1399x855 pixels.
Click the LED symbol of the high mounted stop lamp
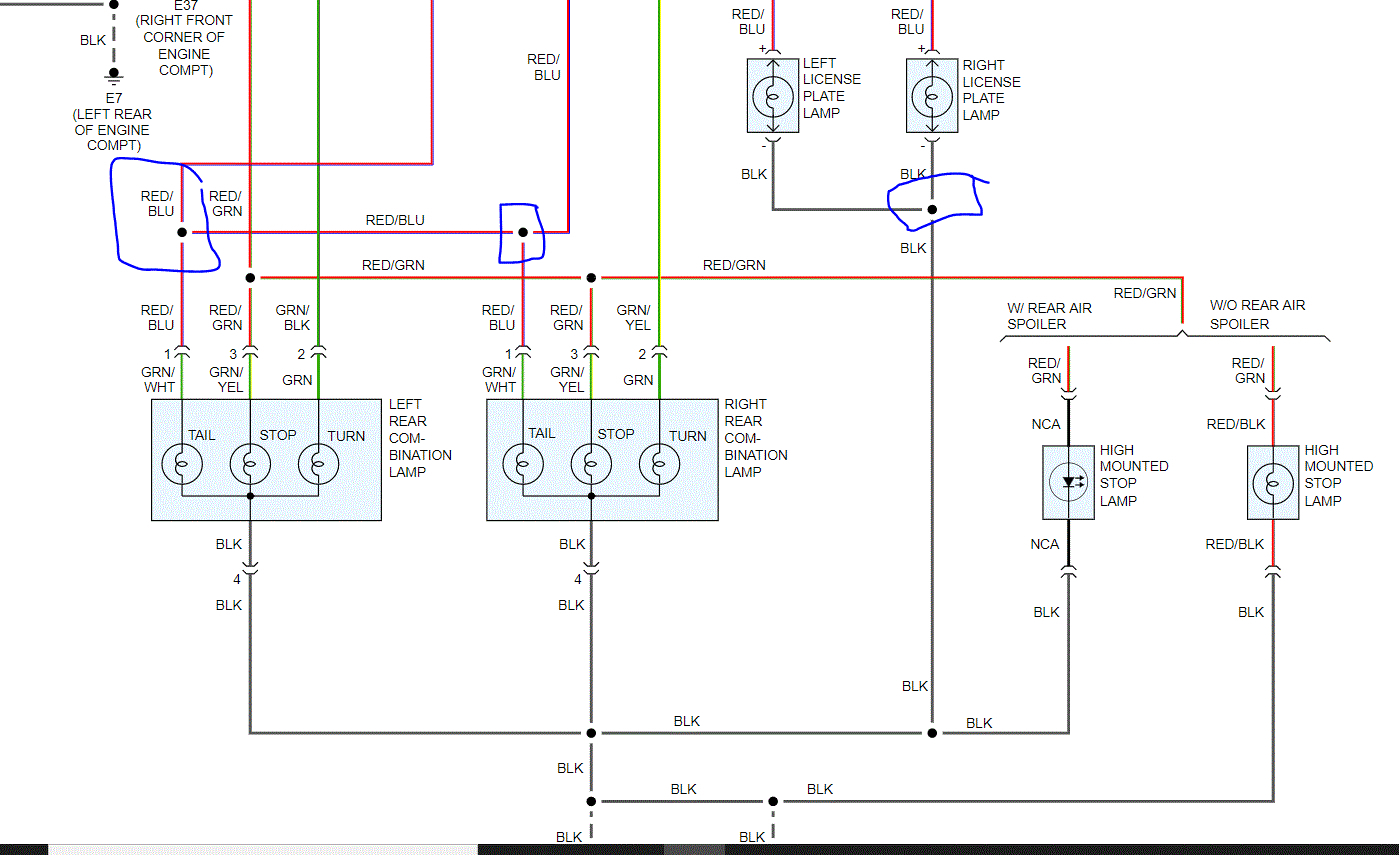click(x=1068, y=482)
